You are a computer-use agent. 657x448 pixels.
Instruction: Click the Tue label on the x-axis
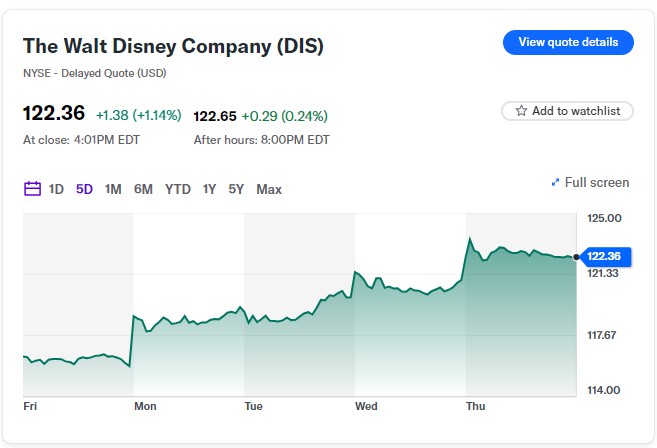click(253, 406)
